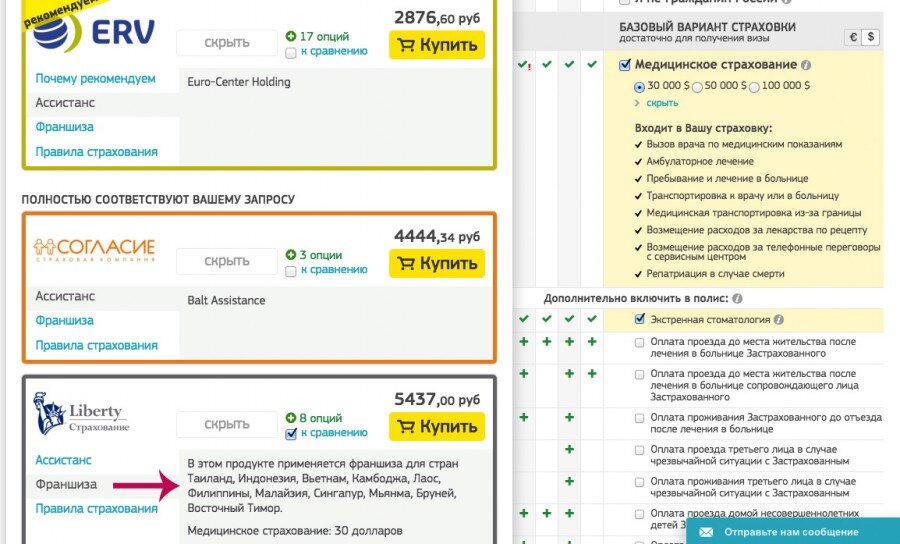Click the Liberty Страхование logo

click(82, 414)
